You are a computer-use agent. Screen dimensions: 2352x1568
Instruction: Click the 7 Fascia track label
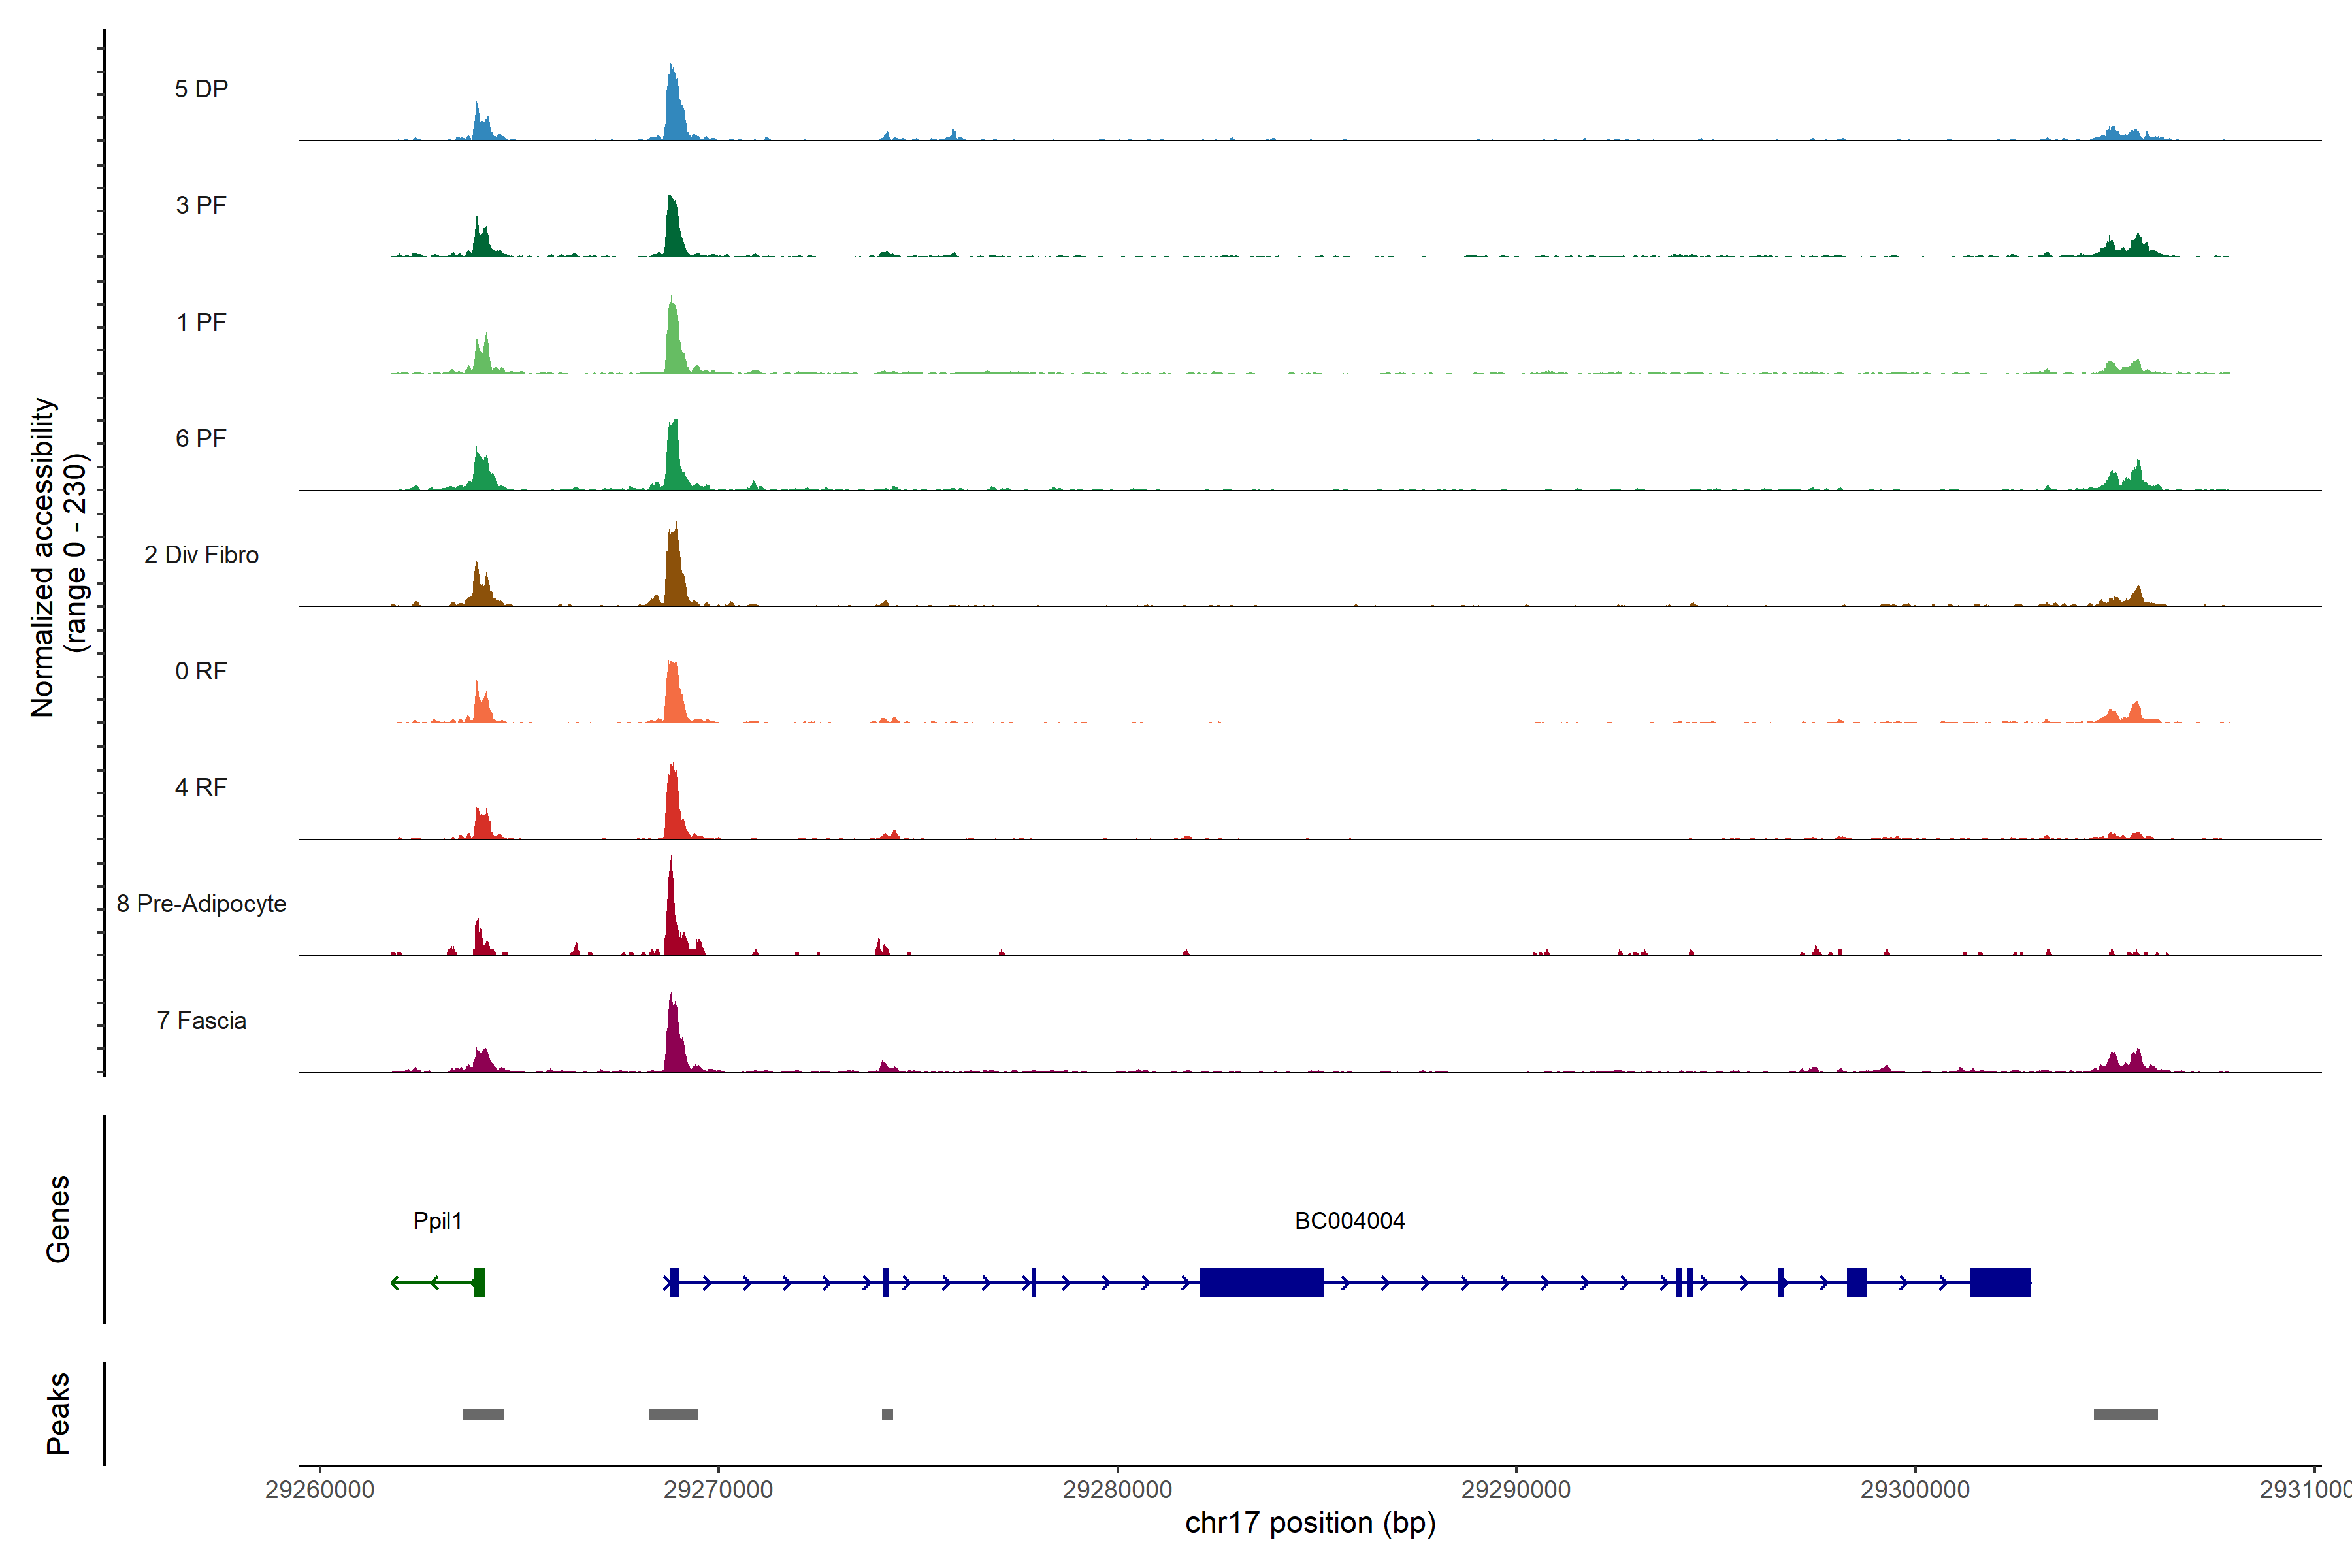(x=201, y=1021)
